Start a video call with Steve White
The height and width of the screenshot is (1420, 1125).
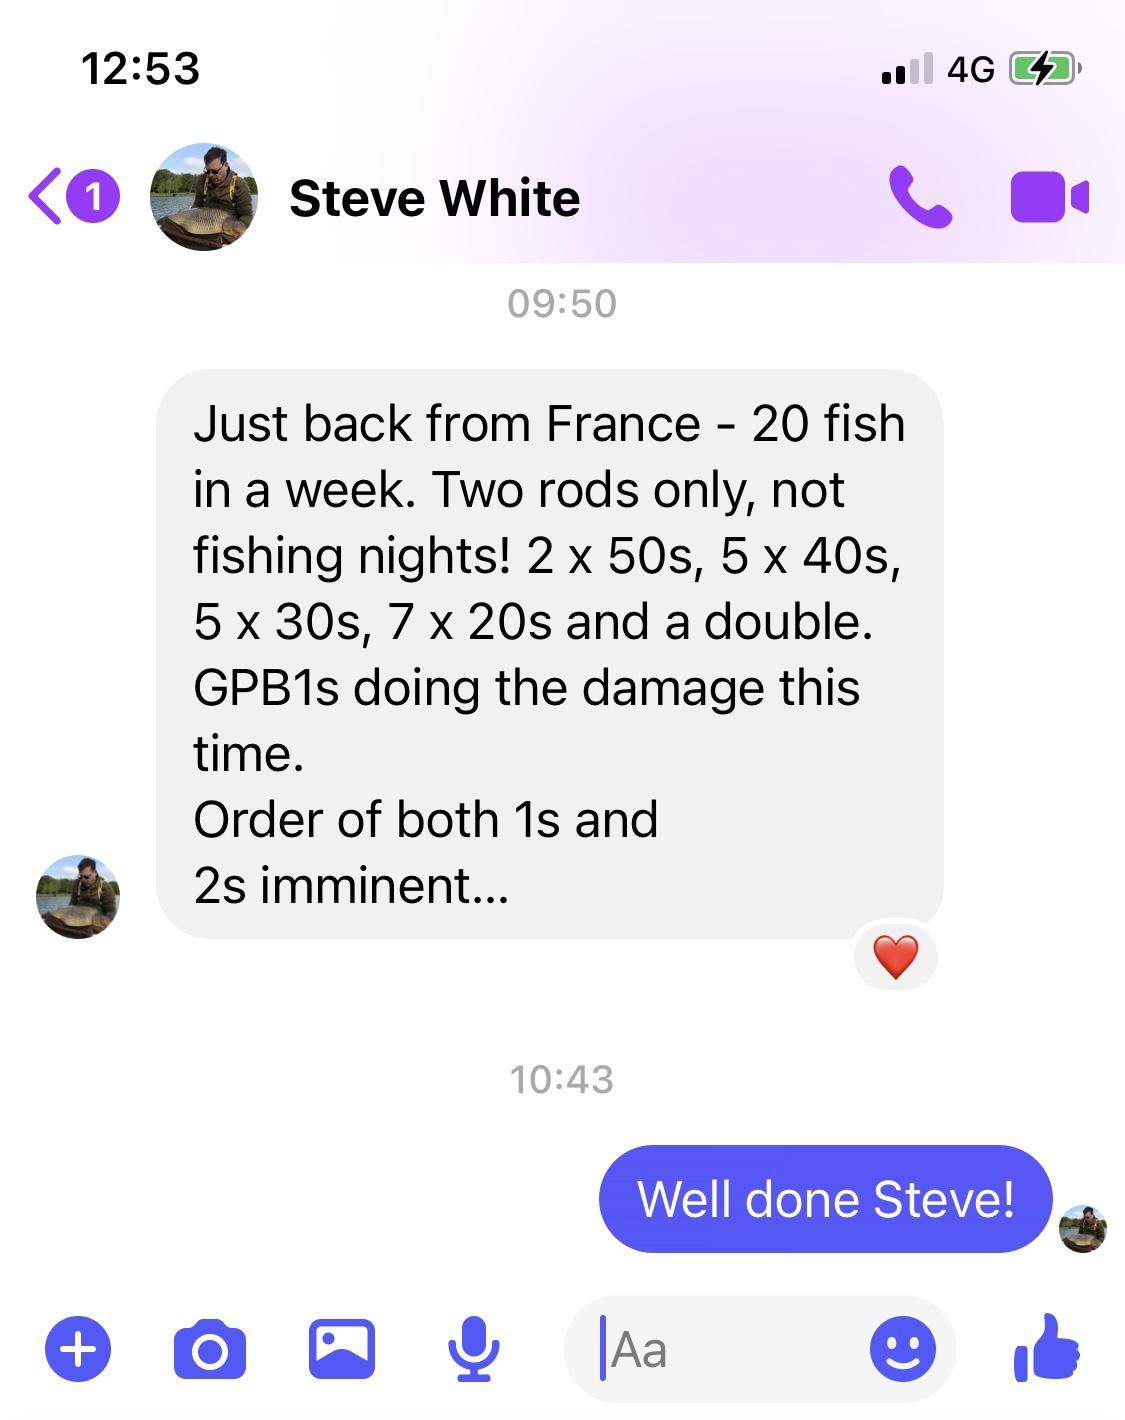(x=1049, y=197)
